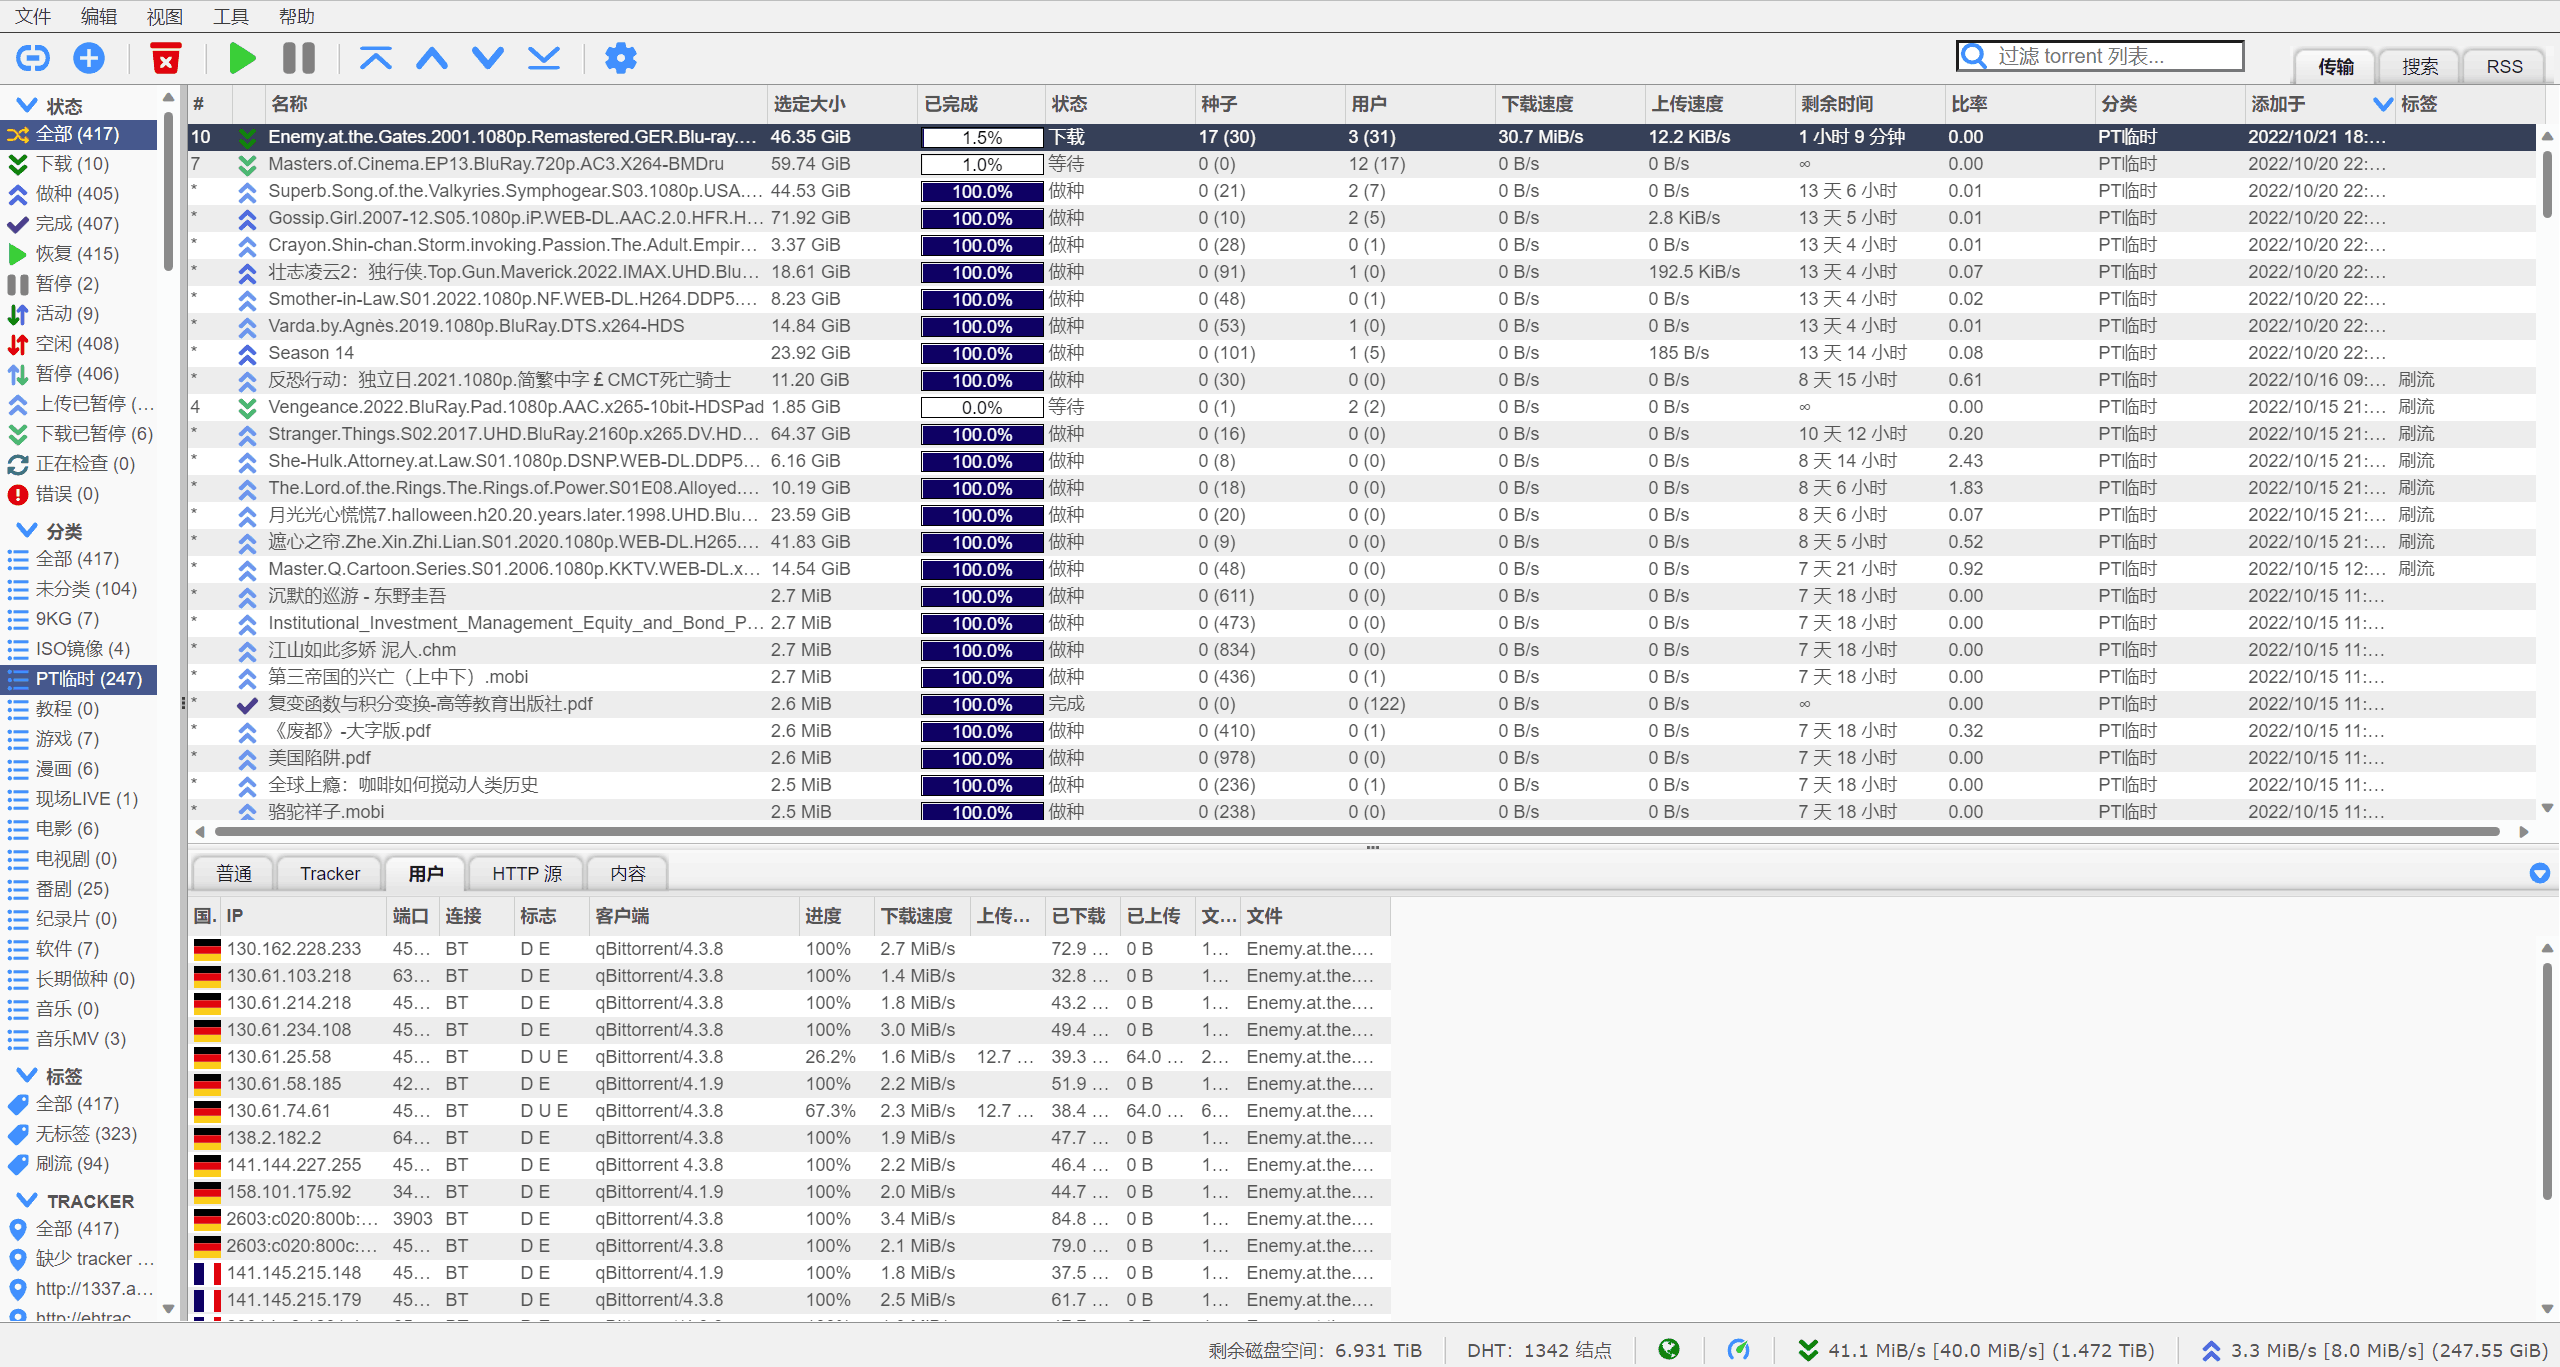The image size is (2560, 1367).
Task: Collapse the 标签 sidebar section
Action: pos(25,1074)
